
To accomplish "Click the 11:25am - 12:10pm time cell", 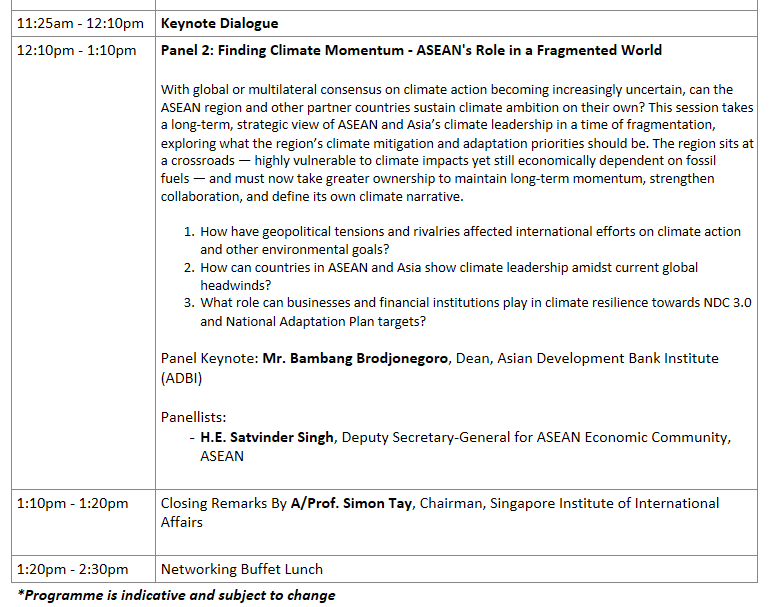I will coord(79,23).
